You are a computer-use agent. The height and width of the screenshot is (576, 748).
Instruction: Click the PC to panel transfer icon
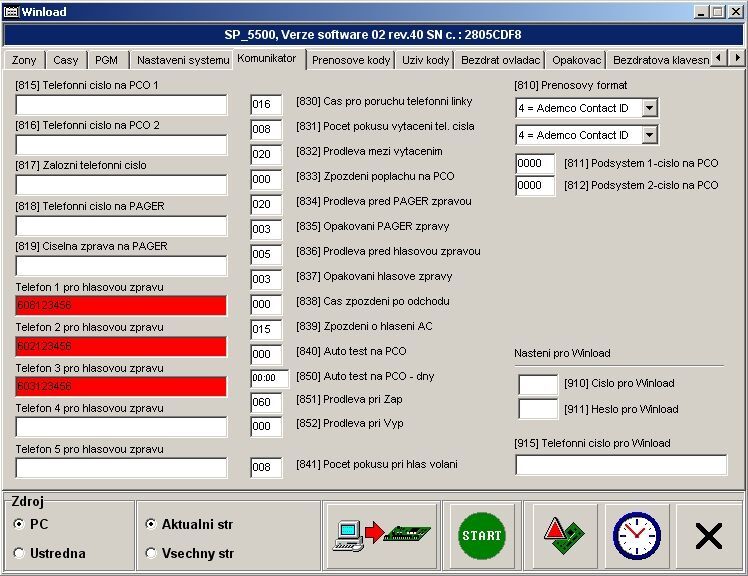click(x=384, y=536)
